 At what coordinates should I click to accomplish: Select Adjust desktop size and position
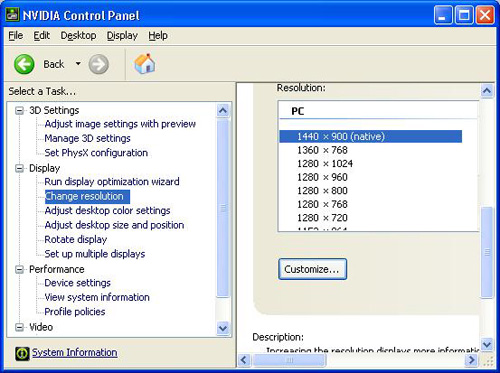pyautogui.click(x=114, y=225)
